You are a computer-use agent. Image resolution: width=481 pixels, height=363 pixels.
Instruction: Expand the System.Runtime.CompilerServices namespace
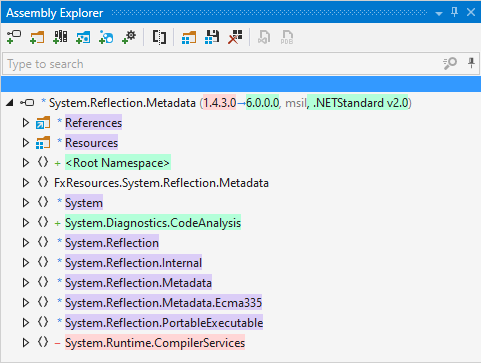pos(26,343)
